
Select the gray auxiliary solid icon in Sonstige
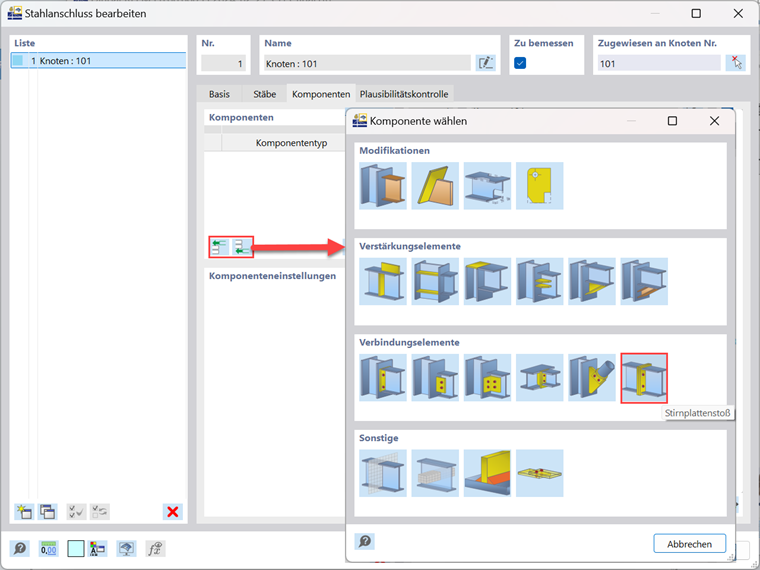coord(435,473)
